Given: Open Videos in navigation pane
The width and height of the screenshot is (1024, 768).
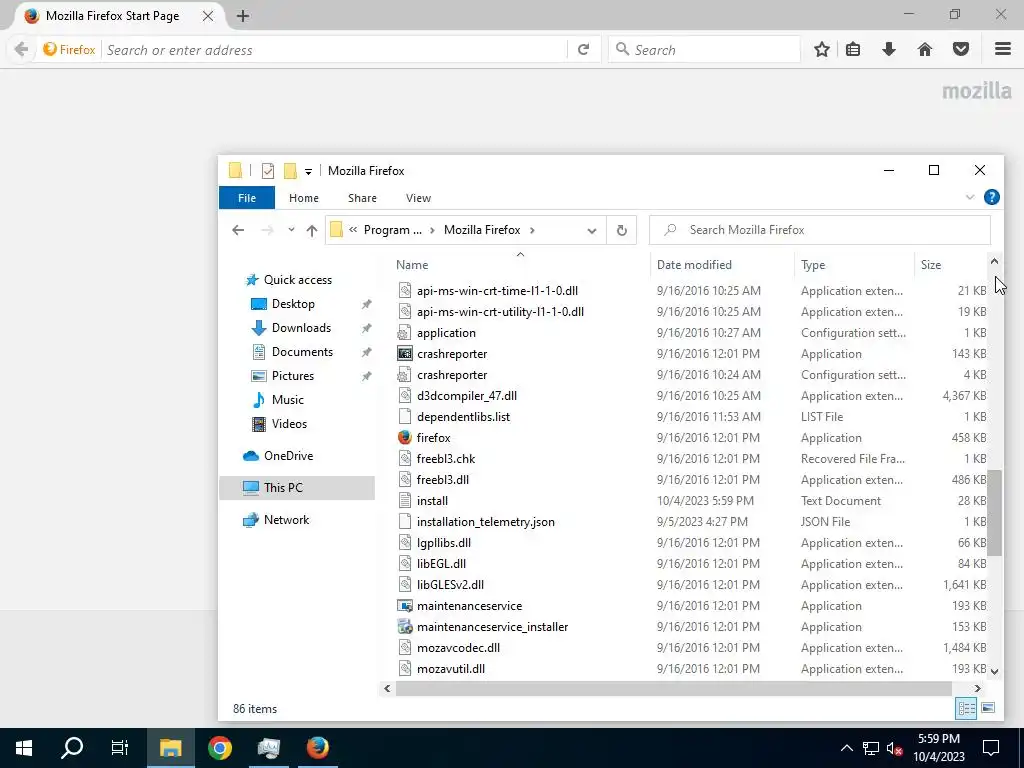Looking at the screenshot, I should [x=289, y=424].
